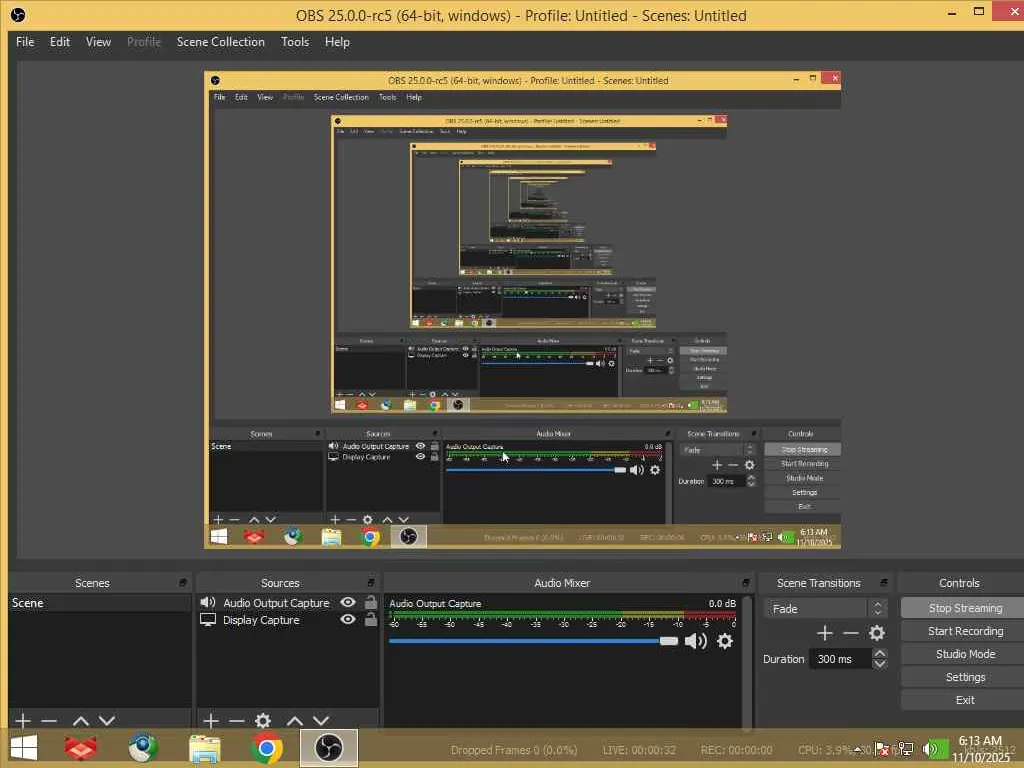Click Start Recording in Controls
Image resolution: width=1024 pixels, height=768 pixels.
pyautogui.click(x=965, y=631)
